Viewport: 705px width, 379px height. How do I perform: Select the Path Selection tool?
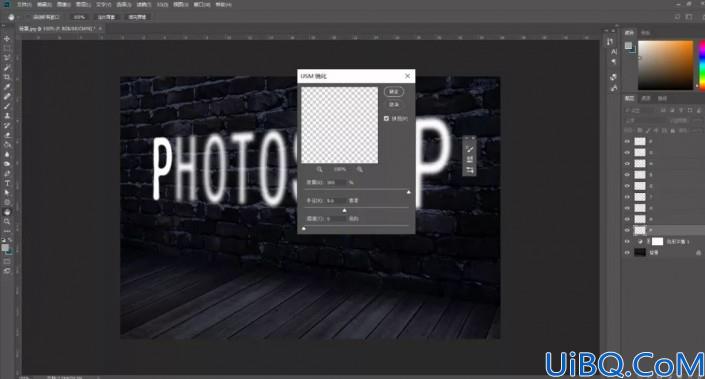7,192
